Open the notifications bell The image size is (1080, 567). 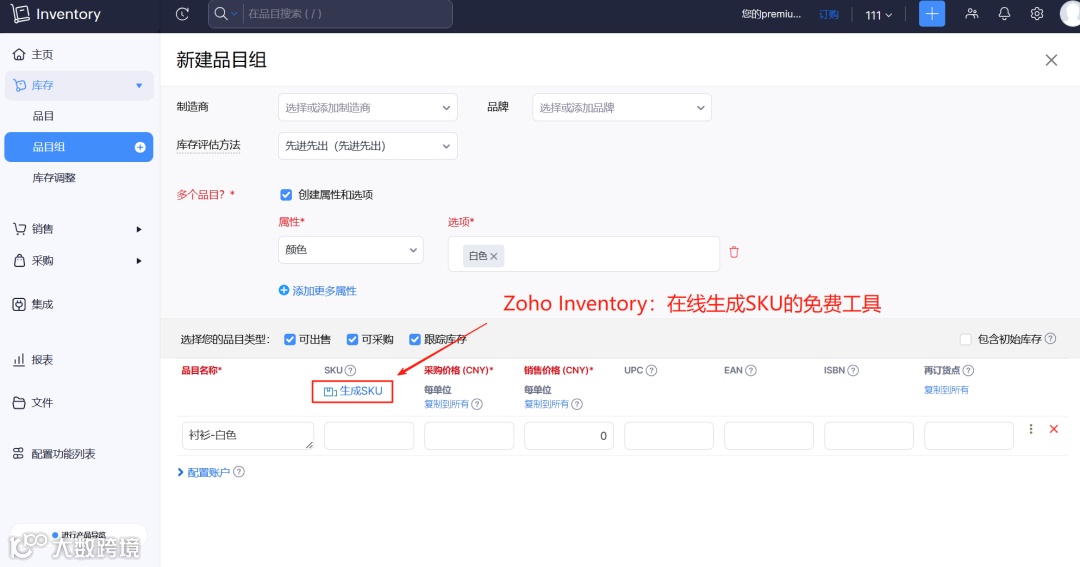pyautogui.click(x=1004, y=14)
